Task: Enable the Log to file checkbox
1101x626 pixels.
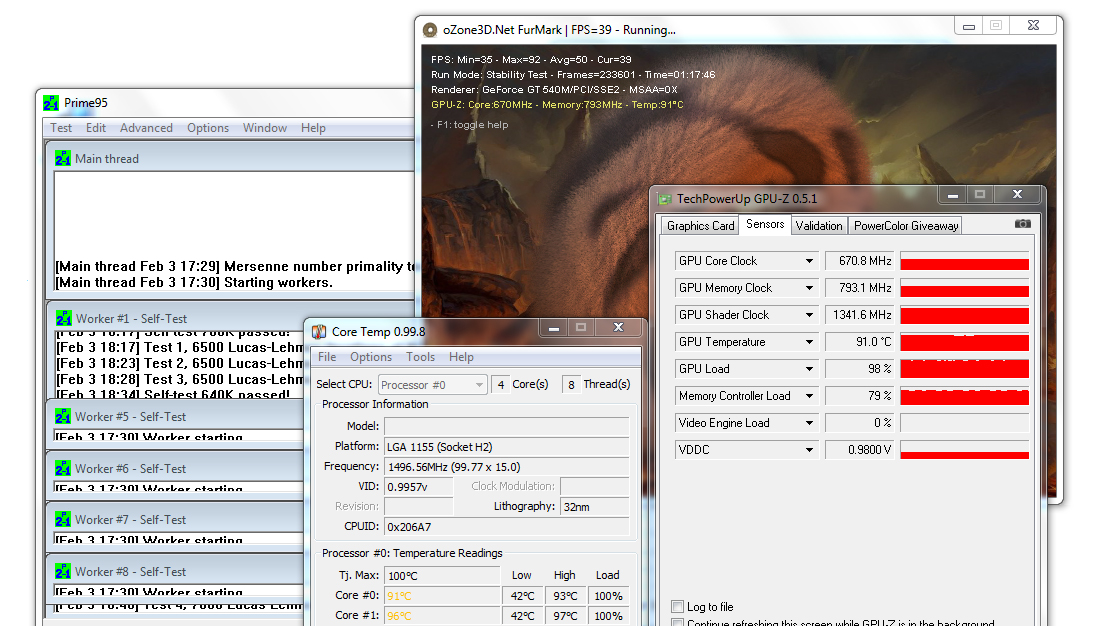Action: (678, 606)
